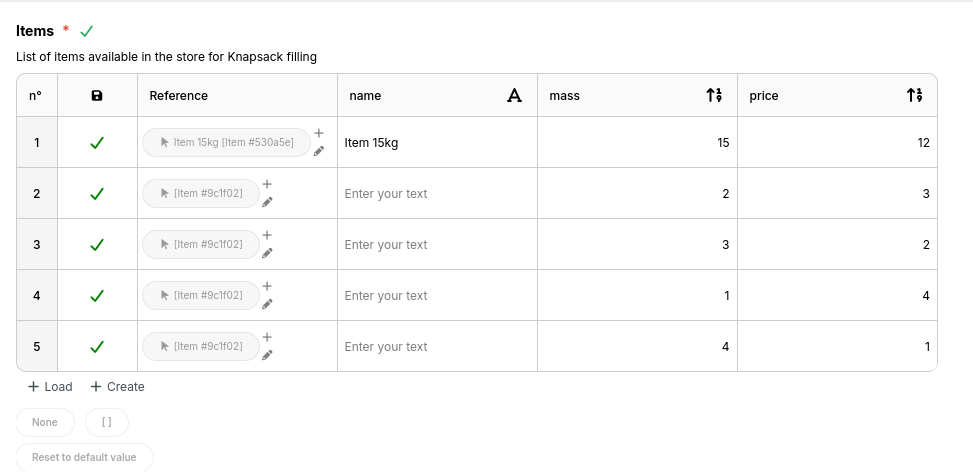The image size is (973, 476).
Task: Click the pencil edit icon in row 5
Action: pyautogui.click(x=267, y=355)
